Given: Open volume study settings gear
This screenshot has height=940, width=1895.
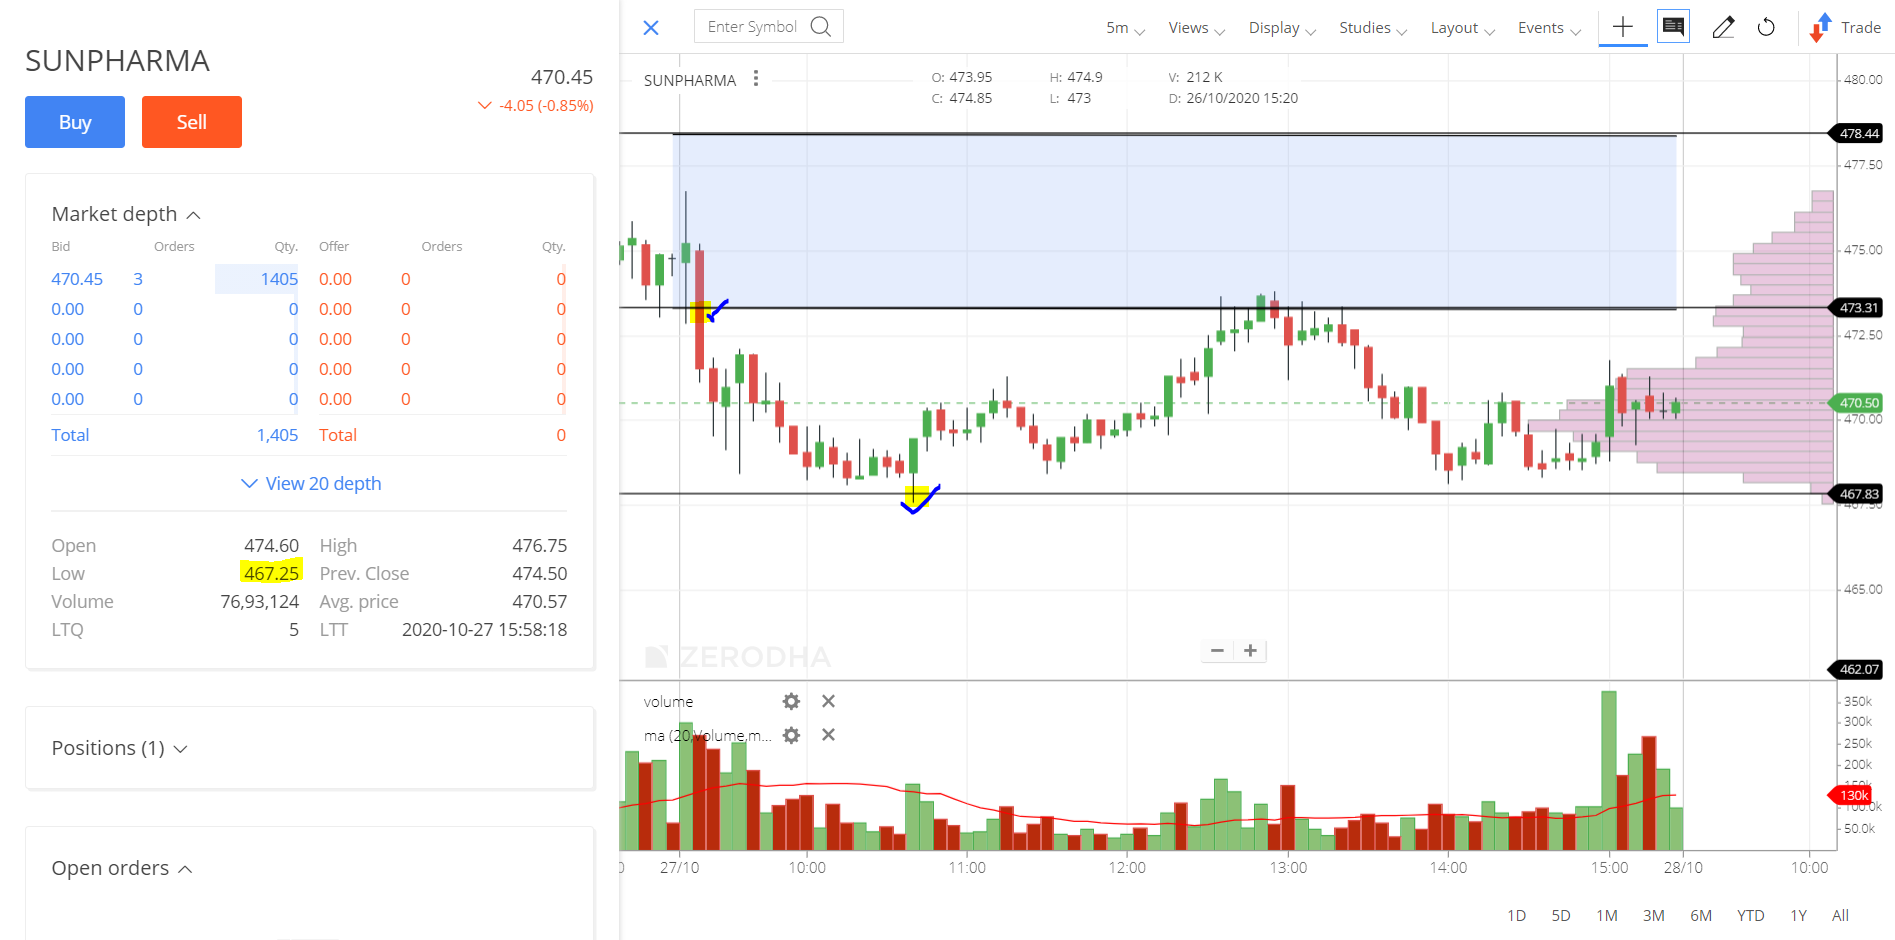Looking at the screenshot, I should 791,702.
